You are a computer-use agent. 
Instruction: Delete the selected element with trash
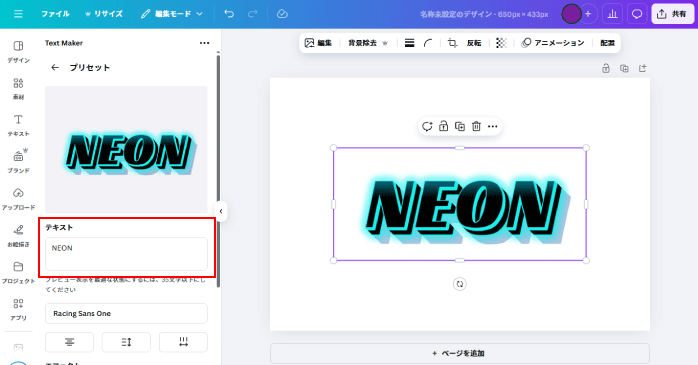coord(476,126)
